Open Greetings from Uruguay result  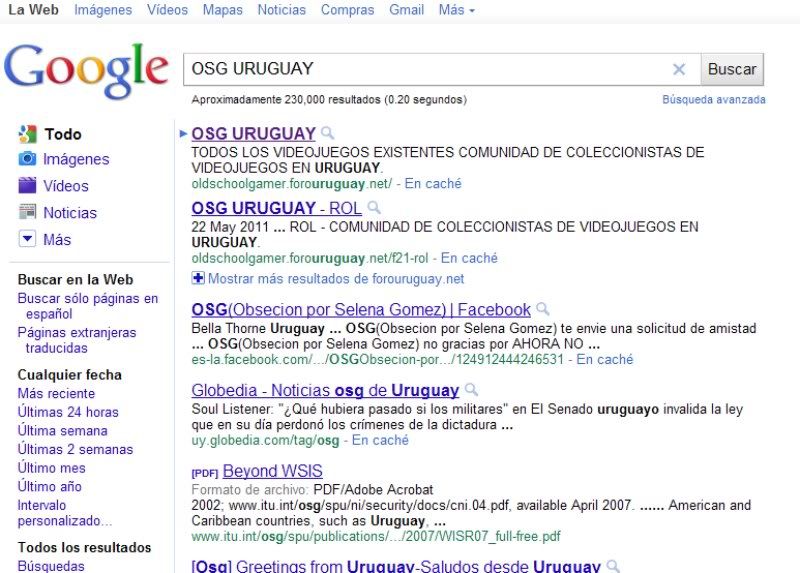click(x=396, y=565)
